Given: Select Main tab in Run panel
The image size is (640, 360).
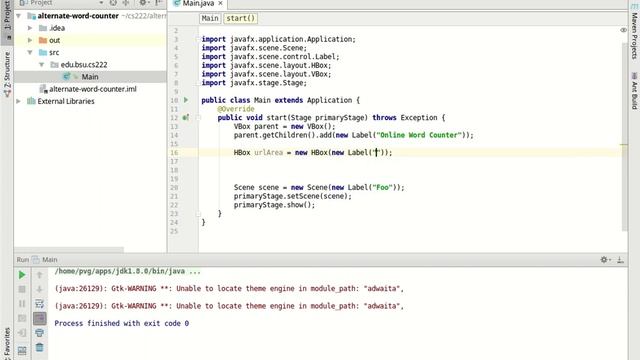Looking at the screenshot, I should [x=45, y=260].
